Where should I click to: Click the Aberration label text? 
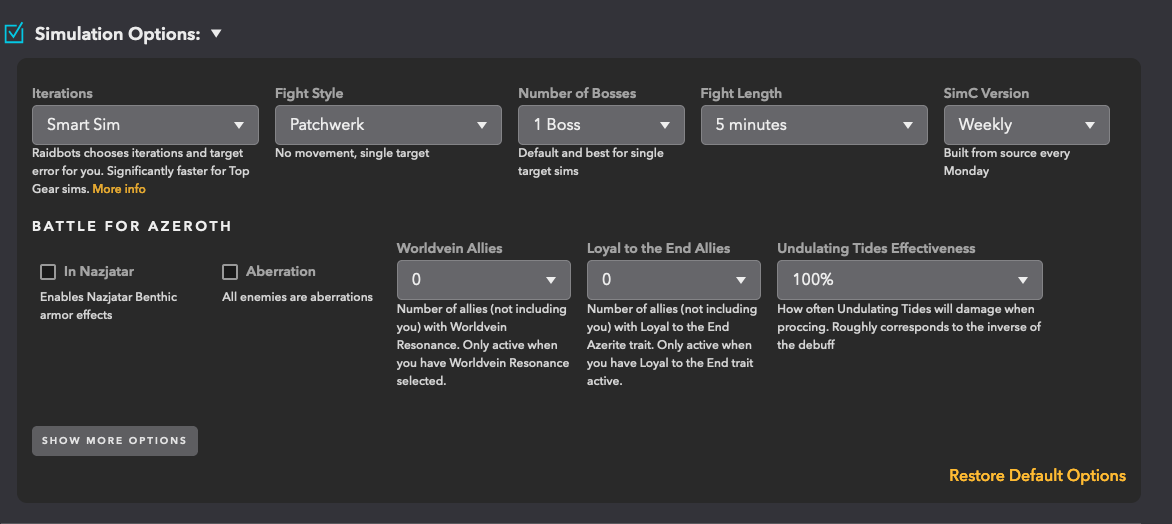pyautogui.click(x=281, y=272)
